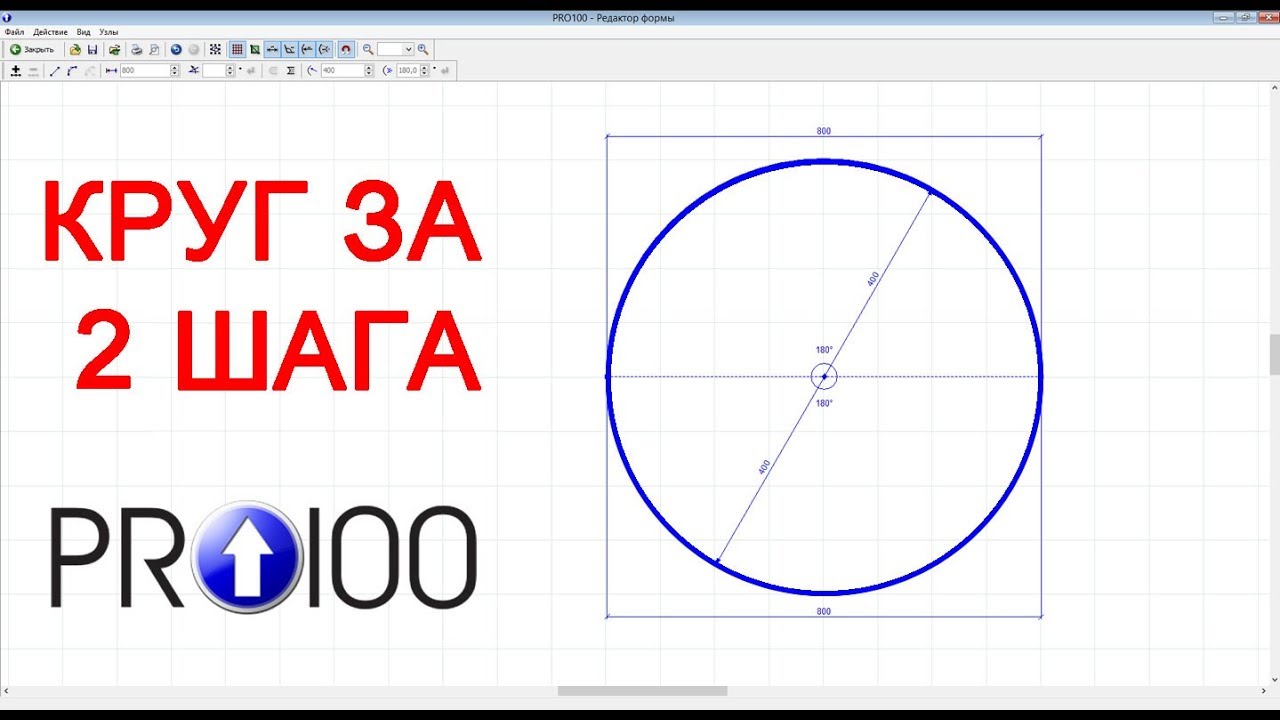
Task: Open the Действие menu
Action: [50, 32]
